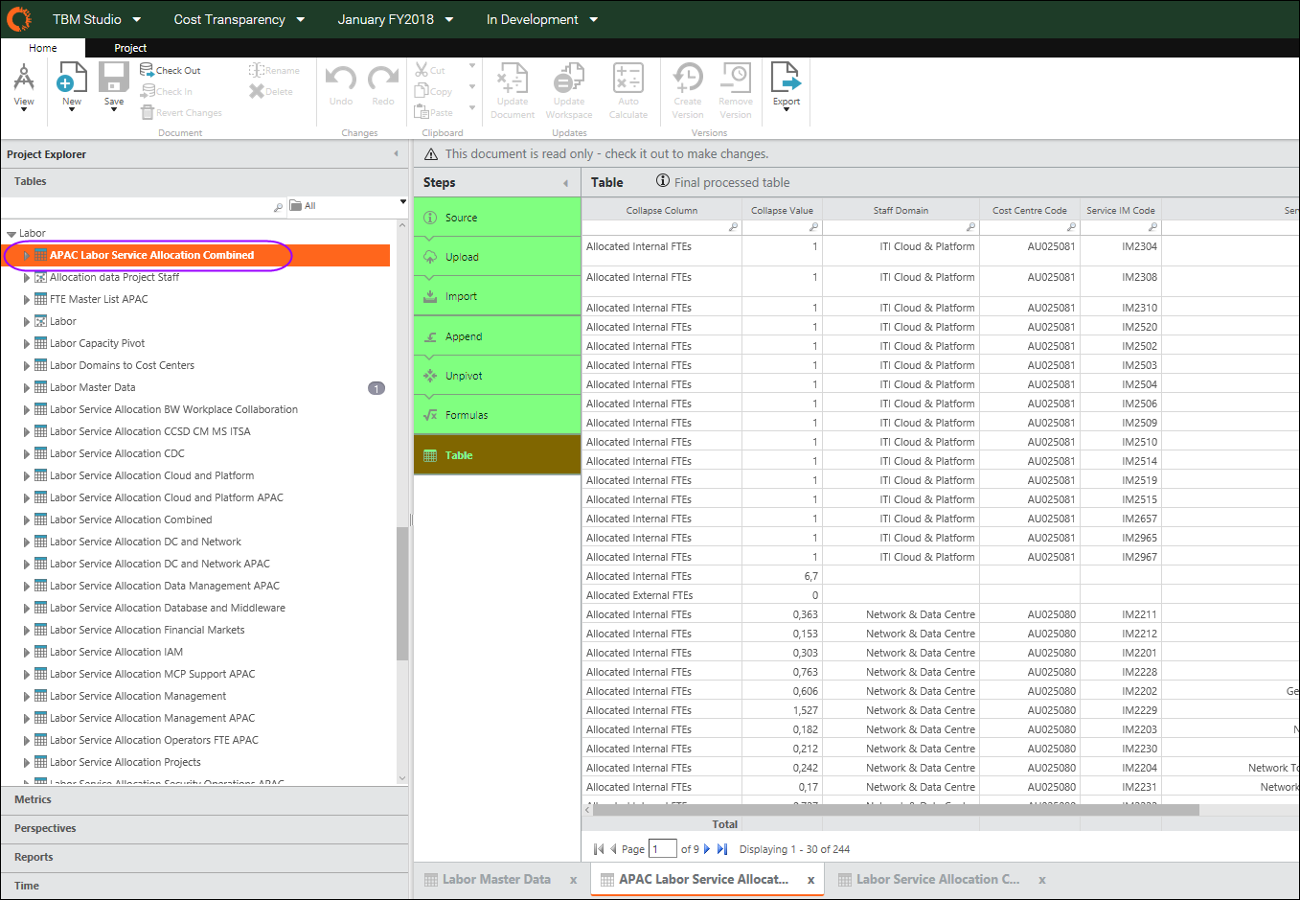Viewport: 1300px width, 900px height.
Task: Open the View compass tool
Action: tap(24, 78)
